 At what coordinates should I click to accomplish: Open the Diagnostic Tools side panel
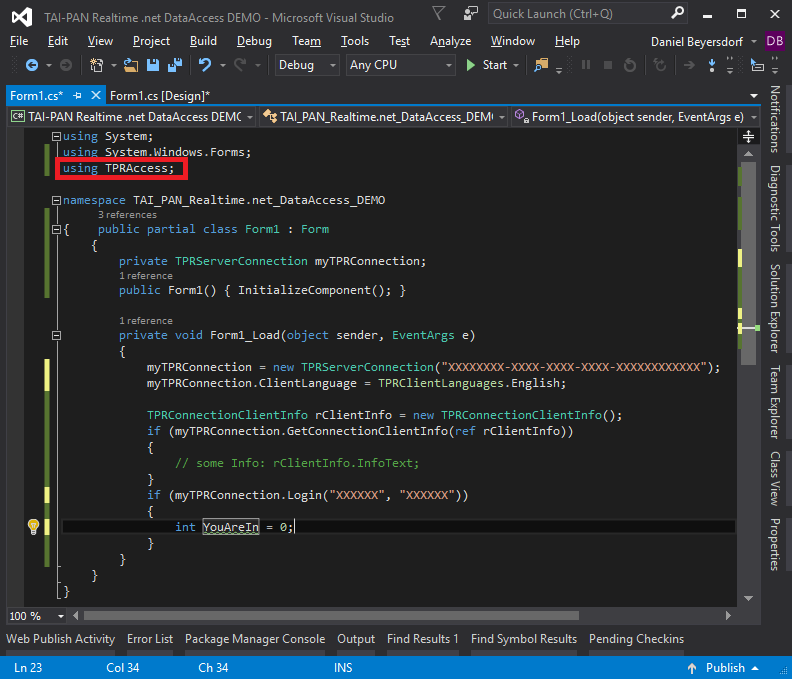coord(774,208)
